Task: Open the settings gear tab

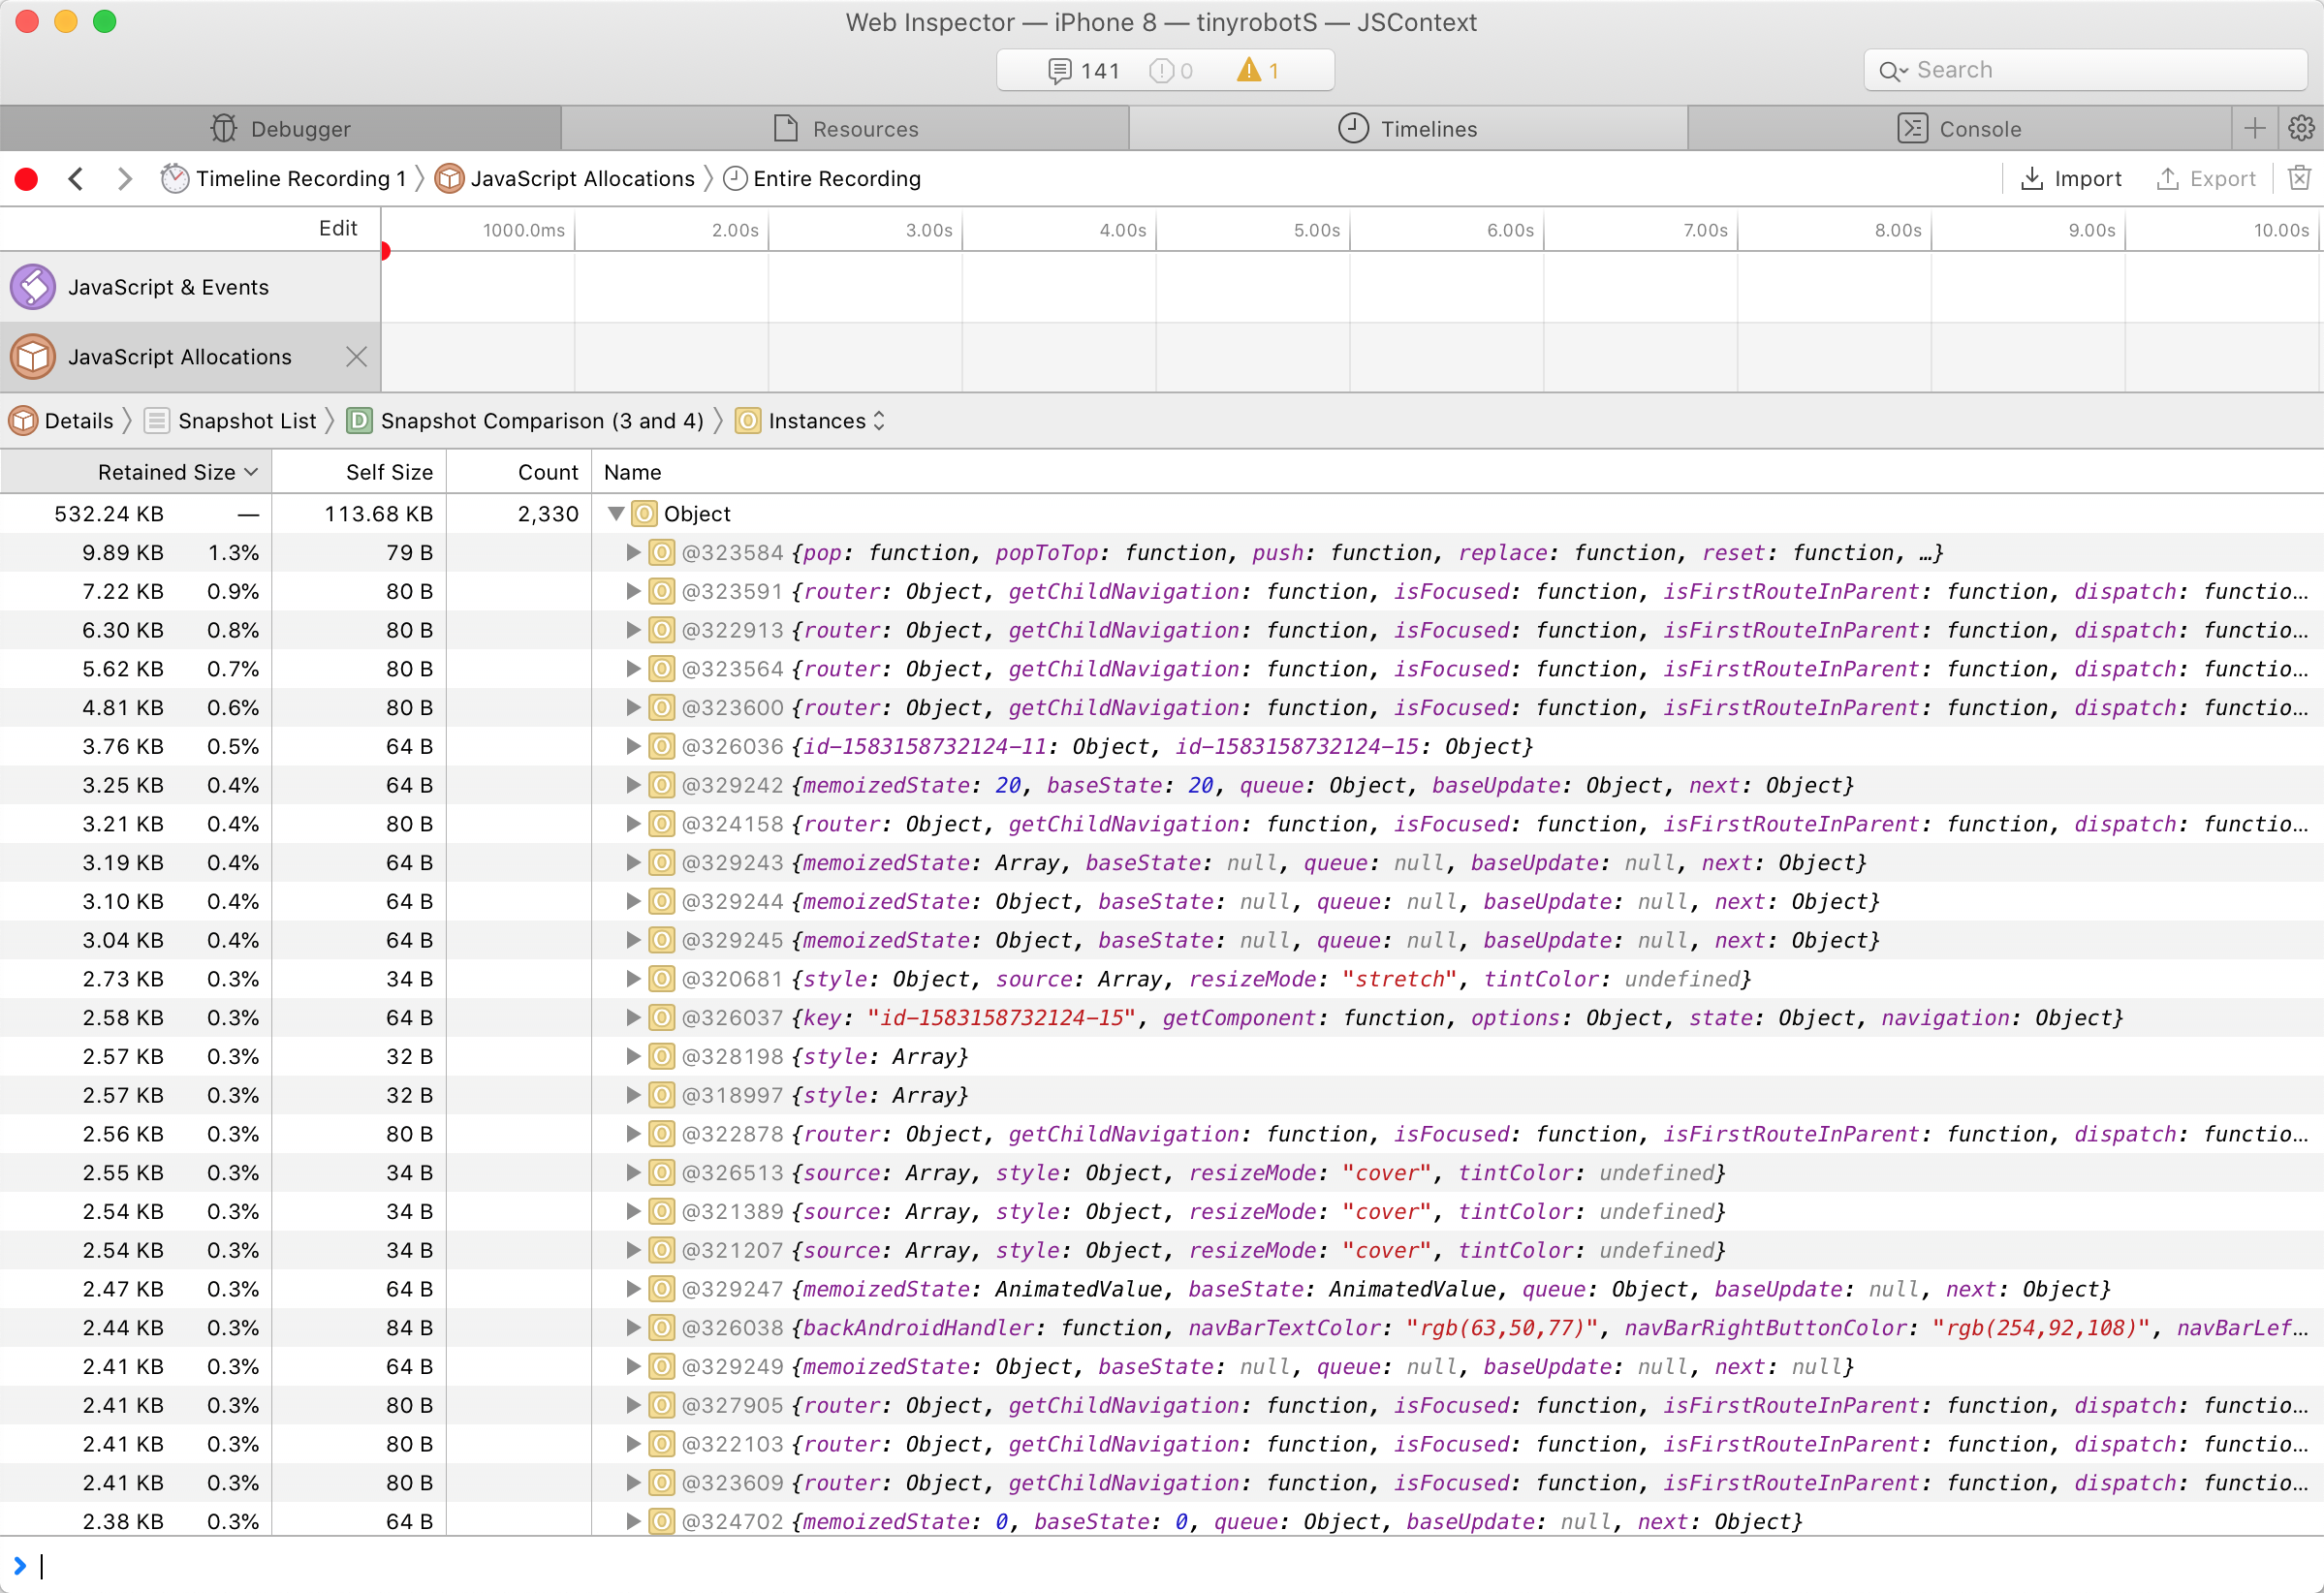Action: [x=2301, y=128]
